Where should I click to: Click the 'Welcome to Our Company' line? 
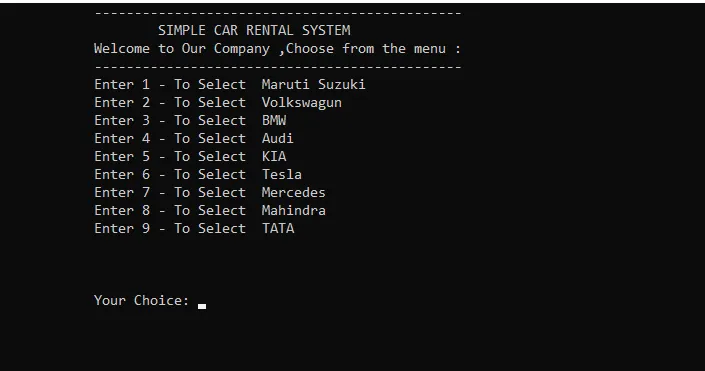coord(277,49)
